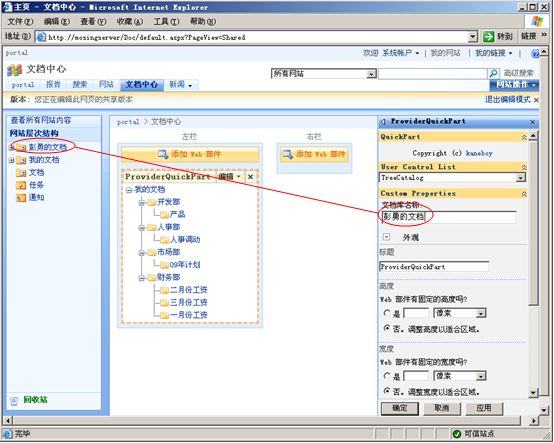
Task: Open the 网站操作 menu button
Action: [514, 85]
